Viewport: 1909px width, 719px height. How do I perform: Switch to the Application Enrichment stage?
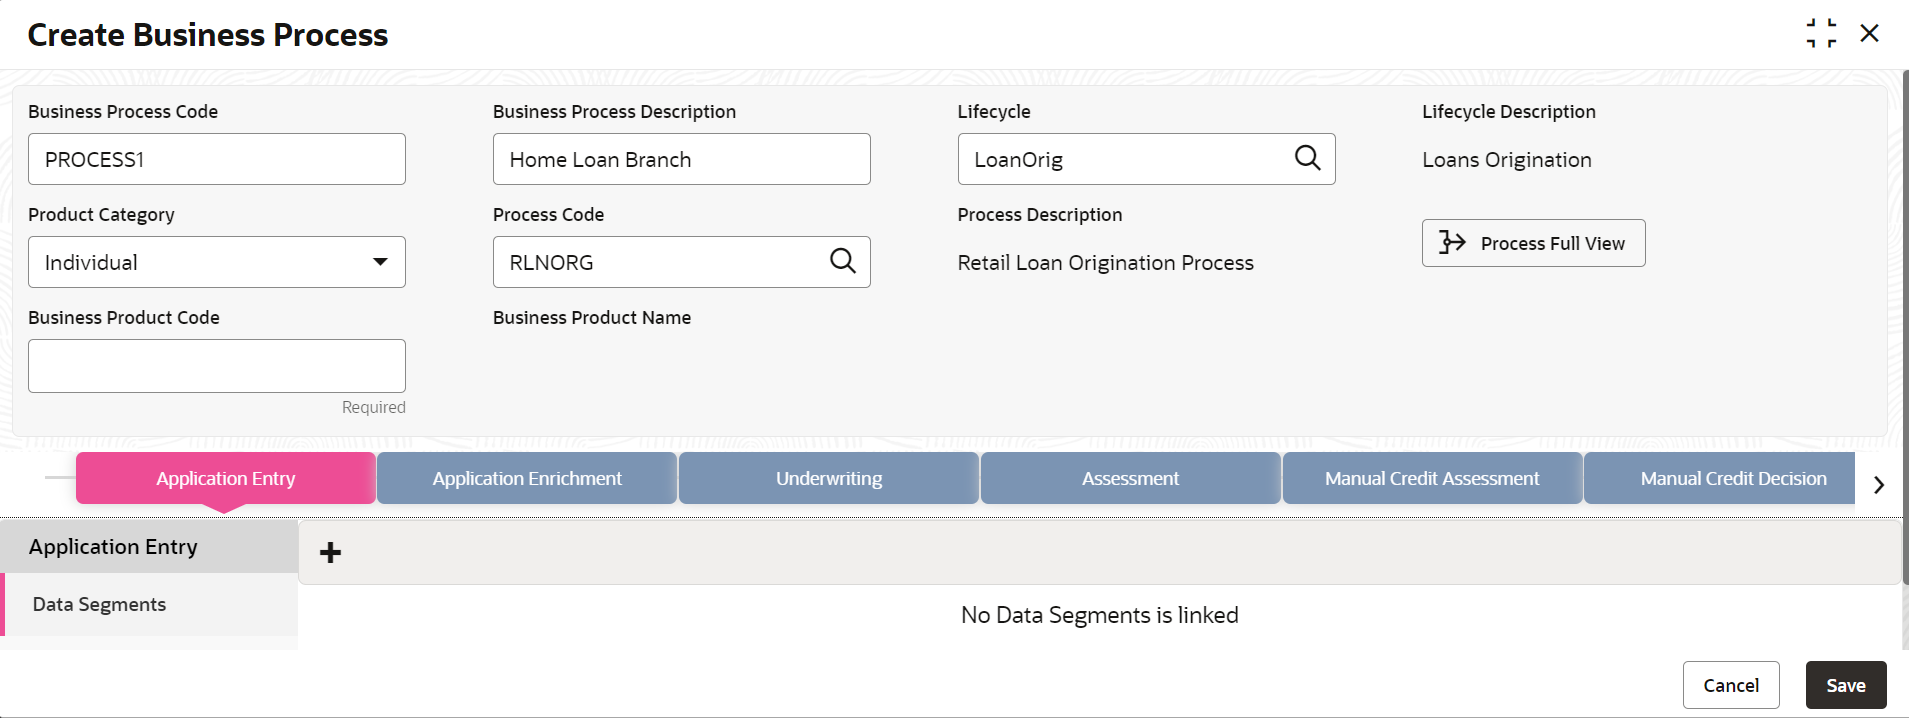[527, 478]
